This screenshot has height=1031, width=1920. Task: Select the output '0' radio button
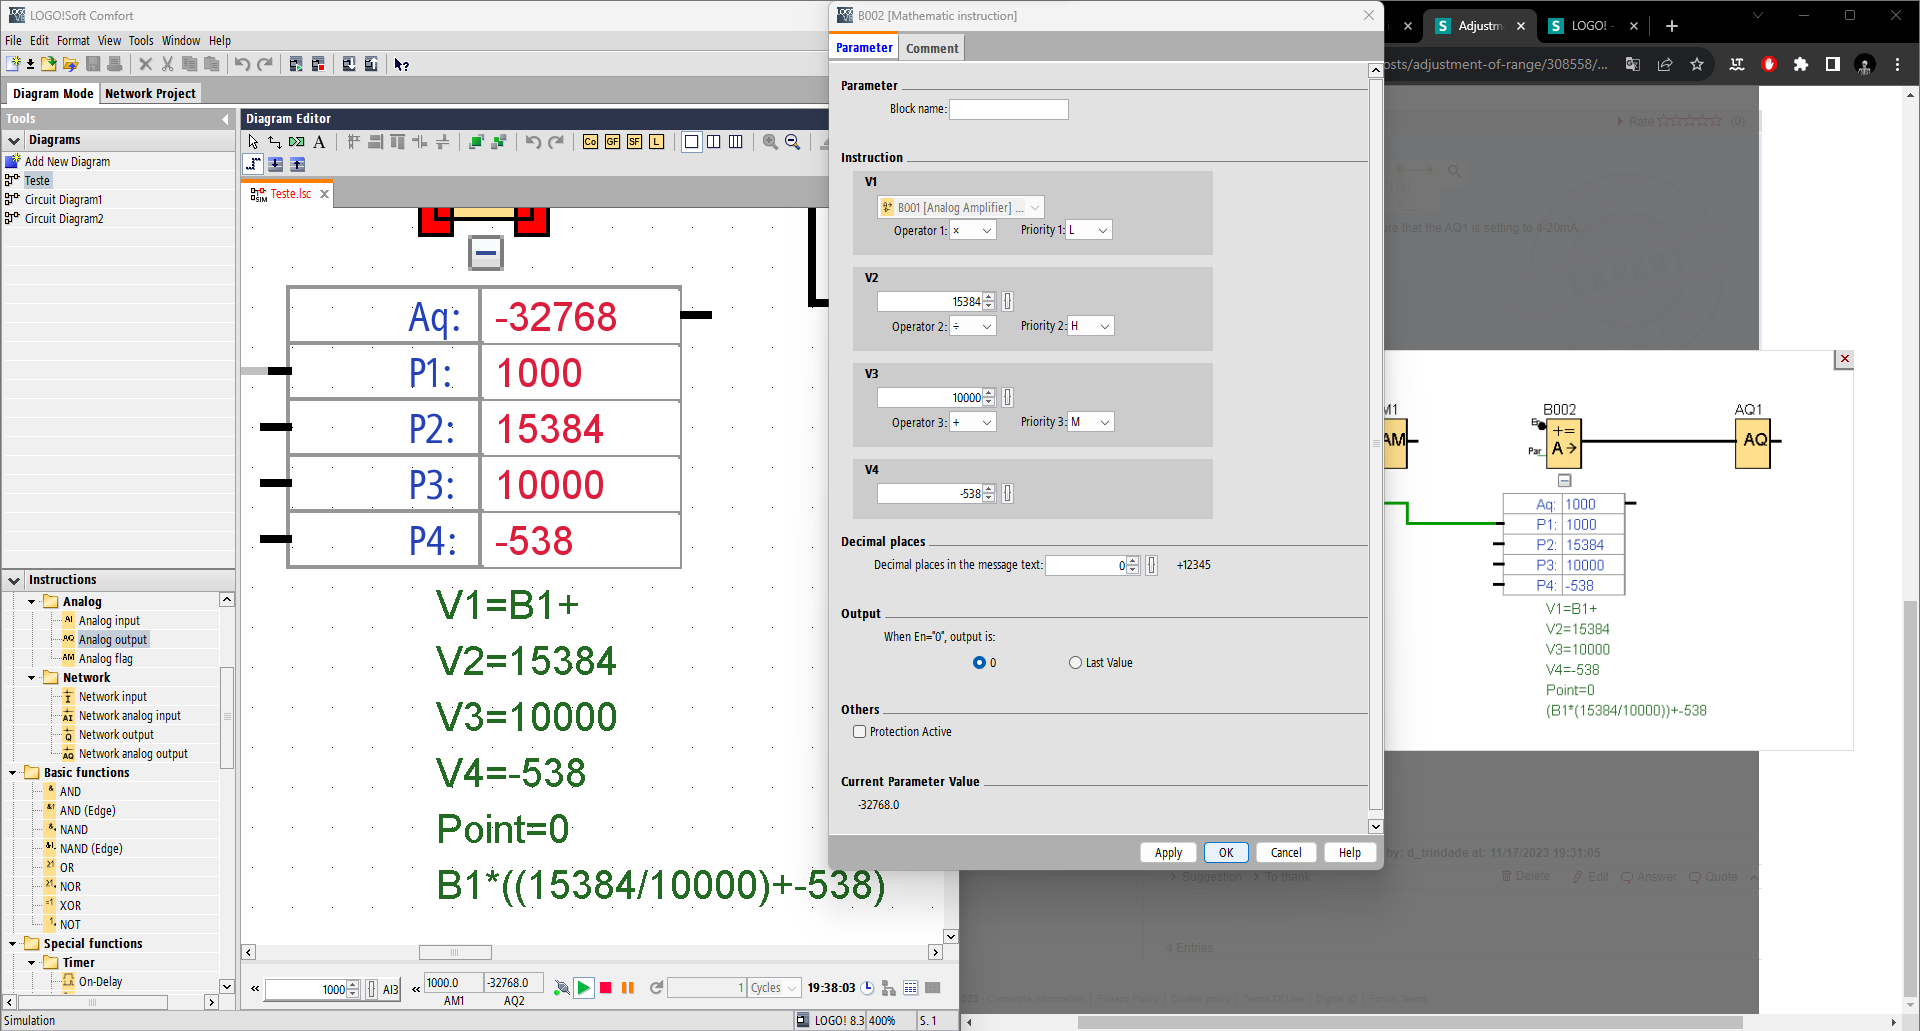point(979,663)
